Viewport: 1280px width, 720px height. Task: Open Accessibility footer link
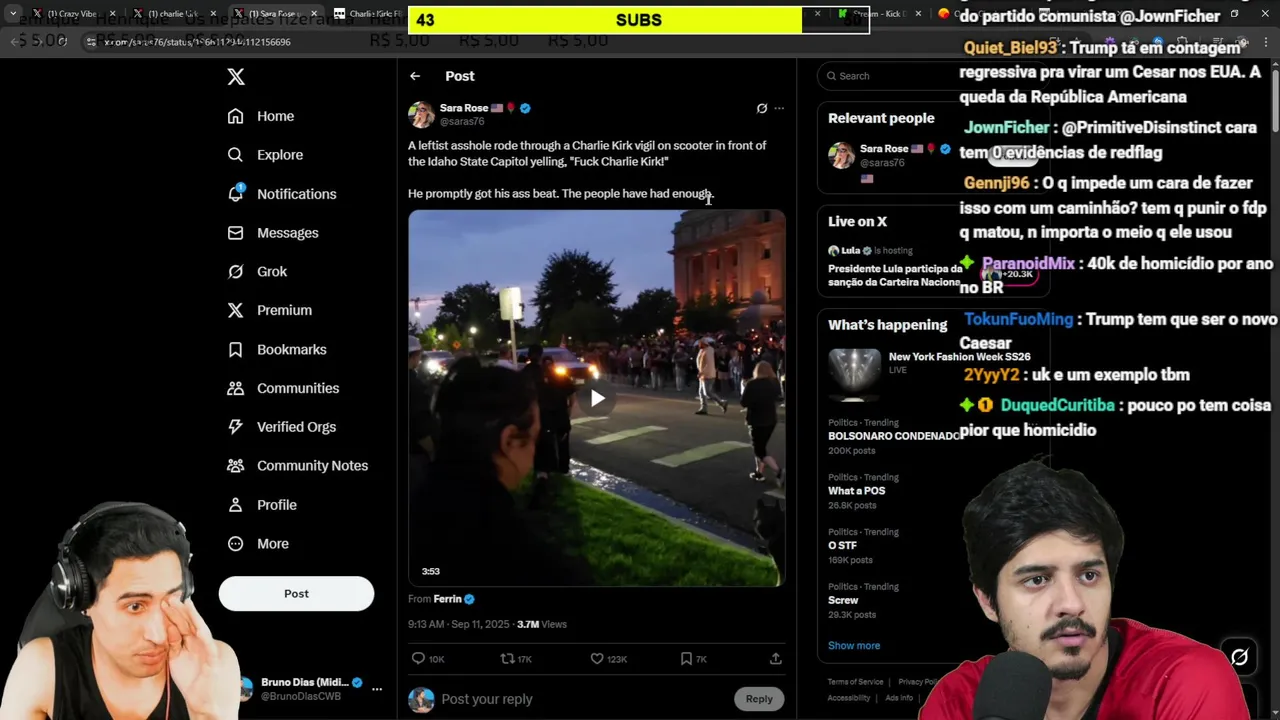tap(848, 698)
